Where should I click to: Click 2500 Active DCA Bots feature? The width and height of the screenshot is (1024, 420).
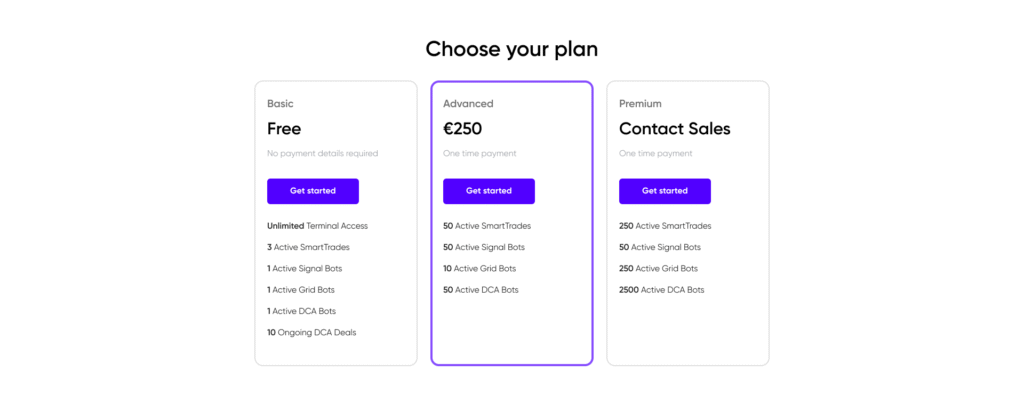click(x=662, y=290)
